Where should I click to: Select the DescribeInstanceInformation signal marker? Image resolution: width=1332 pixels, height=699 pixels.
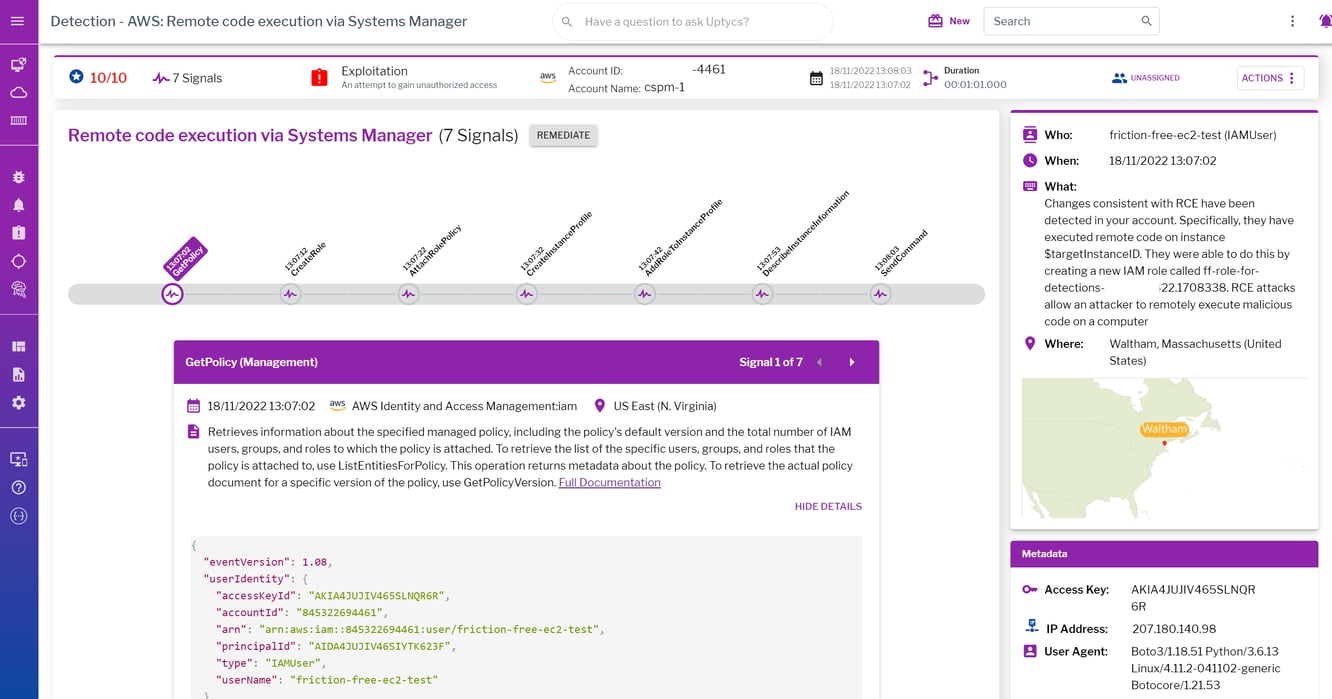[x=762, y=294]
